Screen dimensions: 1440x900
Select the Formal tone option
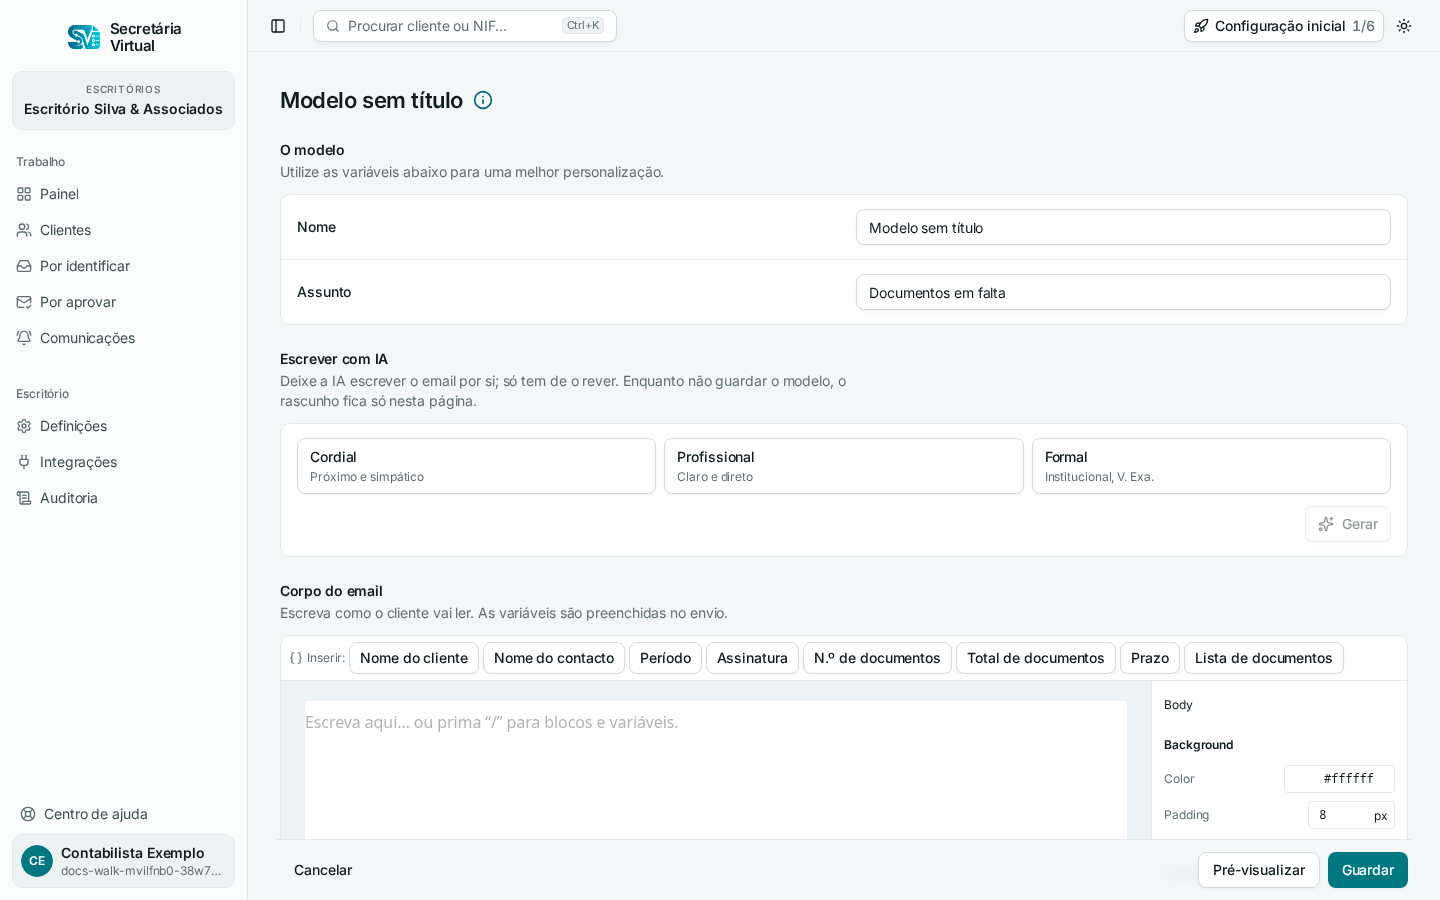[1211, 466]
